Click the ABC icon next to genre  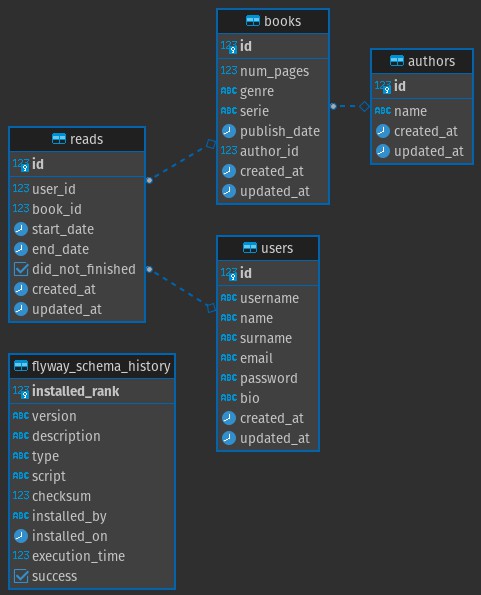(x=229, y=91)
